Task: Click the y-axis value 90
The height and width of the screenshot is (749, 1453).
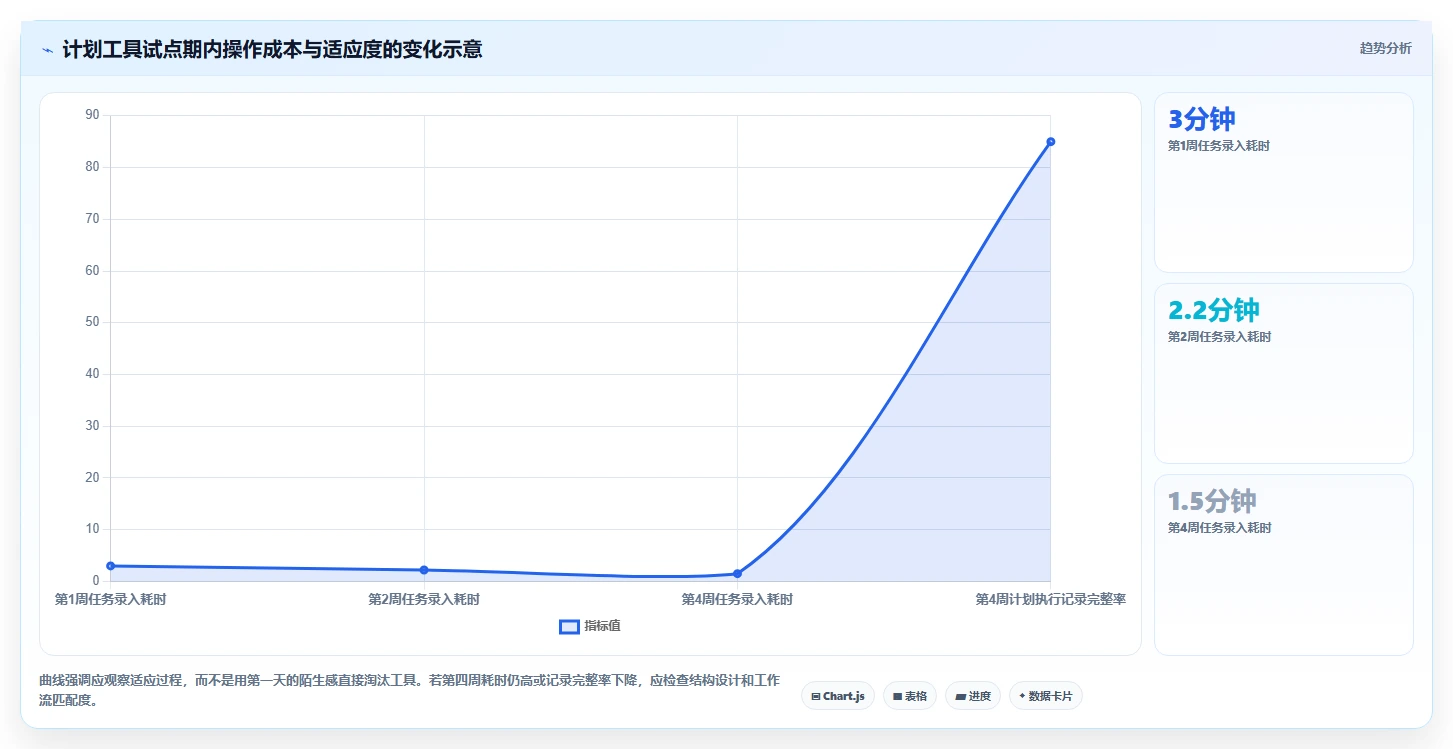Action: (x=93, y=115)
